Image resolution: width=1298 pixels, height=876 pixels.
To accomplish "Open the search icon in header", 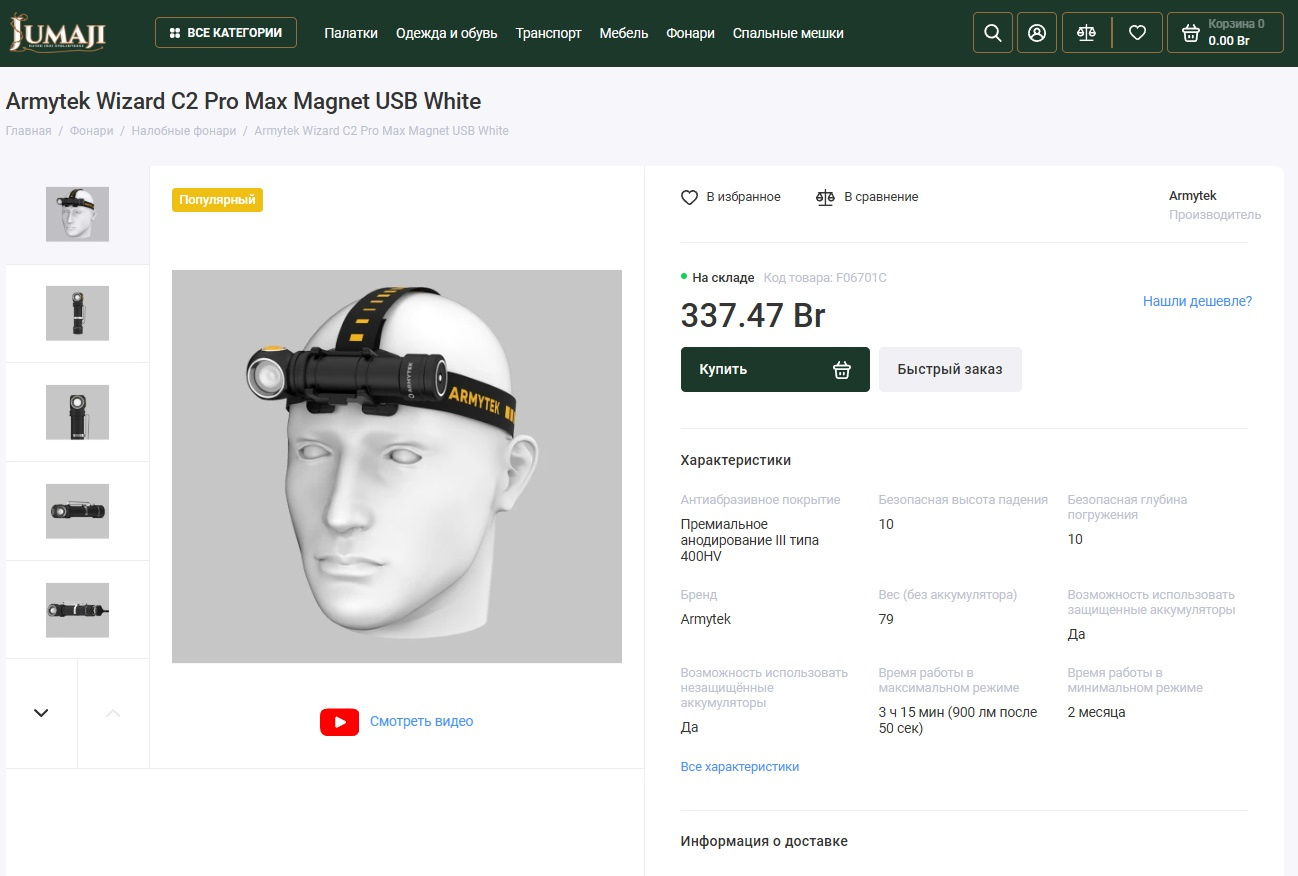I will coord(993,33).
